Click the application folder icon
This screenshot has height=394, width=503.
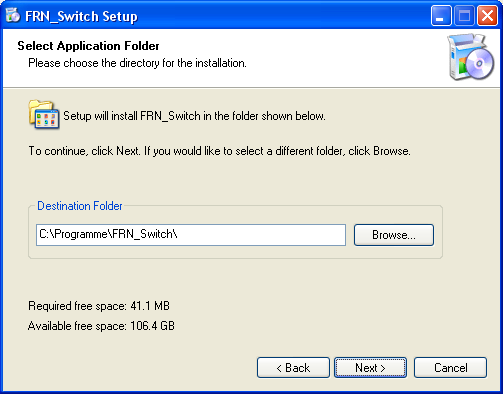(44, 114)
